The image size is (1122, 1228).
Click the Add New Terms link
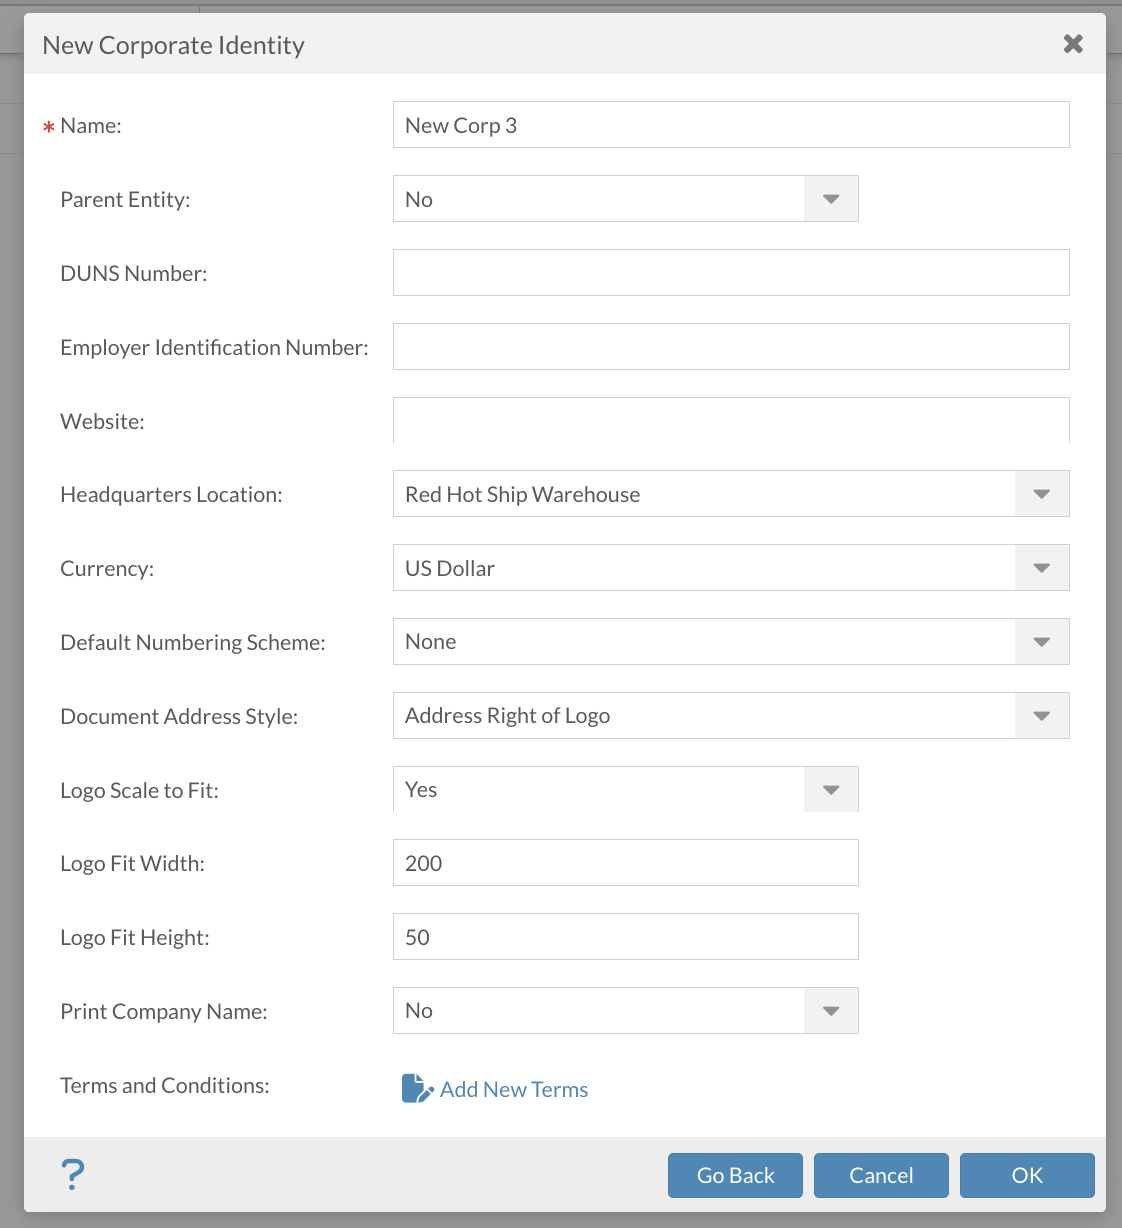coord(514,1089)
